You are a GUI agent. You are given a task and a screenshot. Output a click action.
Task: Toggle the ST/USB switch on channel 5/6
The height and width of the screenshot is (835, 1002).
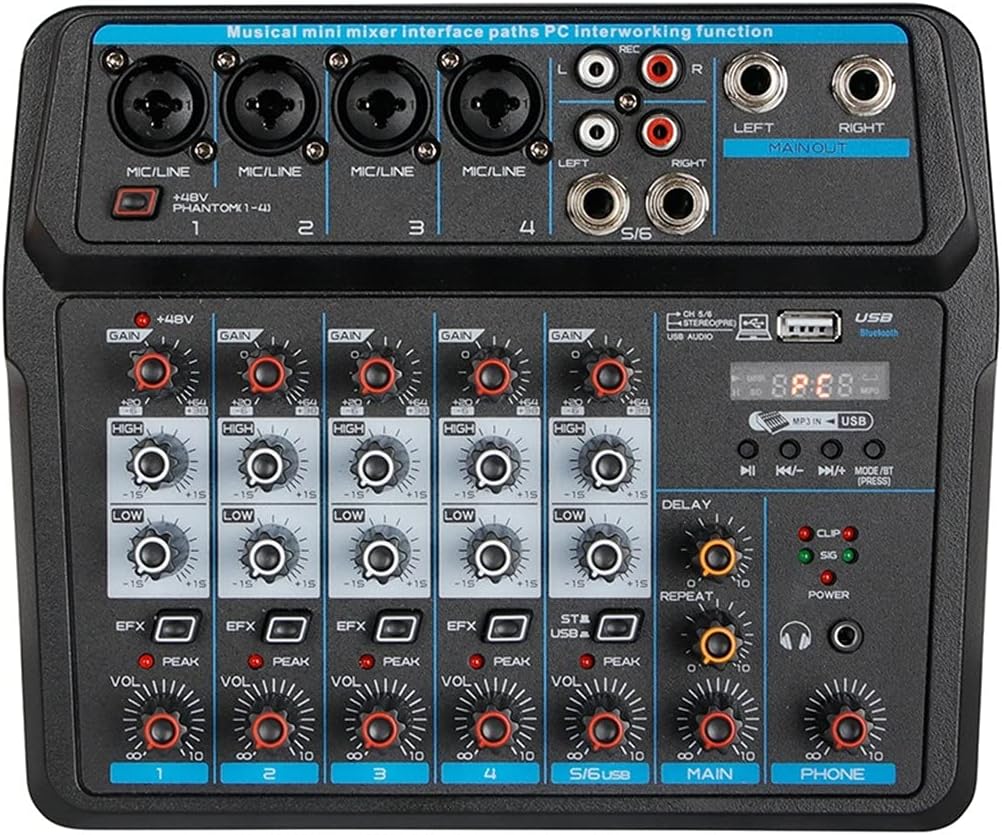[617, 628]
